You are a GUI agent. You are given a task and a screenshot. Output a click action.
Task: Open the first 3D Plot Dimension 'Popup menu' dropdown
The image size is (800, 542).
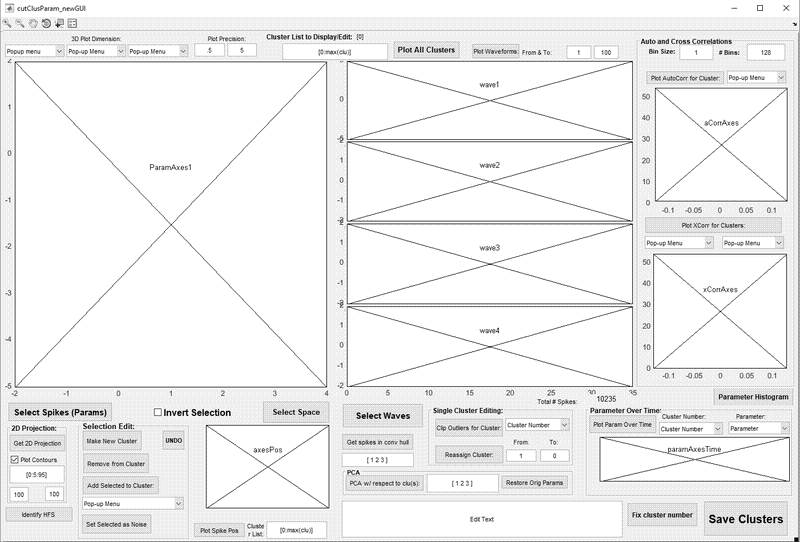click(35, 52)
